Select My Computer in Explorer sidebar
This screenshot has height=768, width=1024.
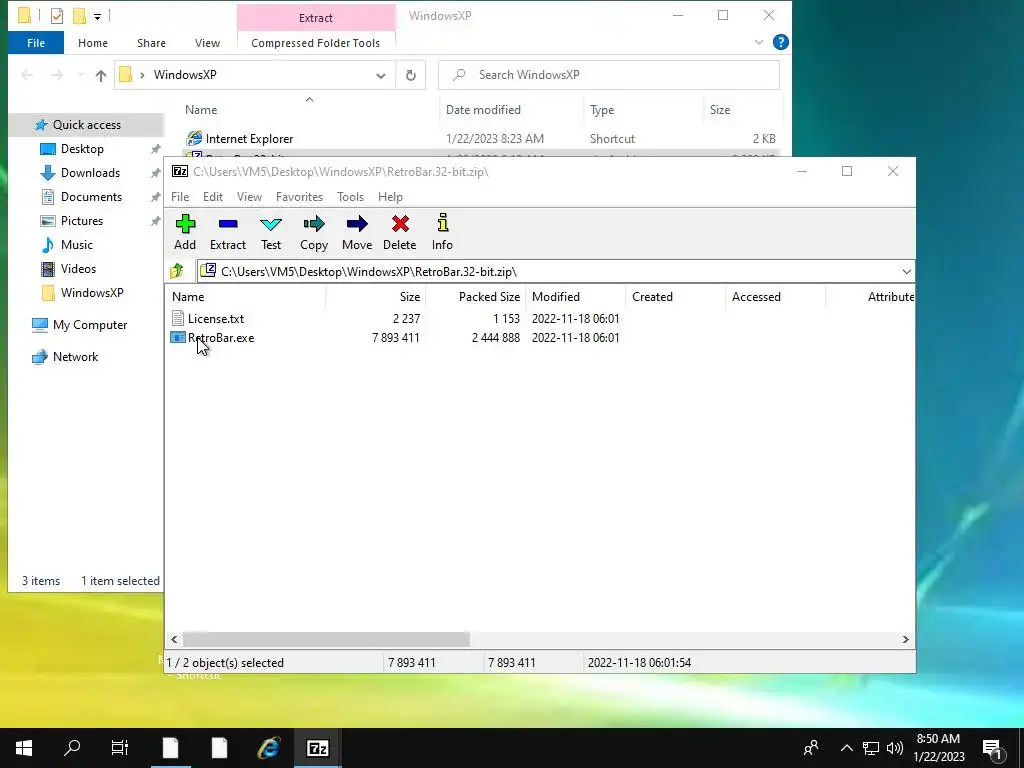pyautogui.click(x=90, y=325)
